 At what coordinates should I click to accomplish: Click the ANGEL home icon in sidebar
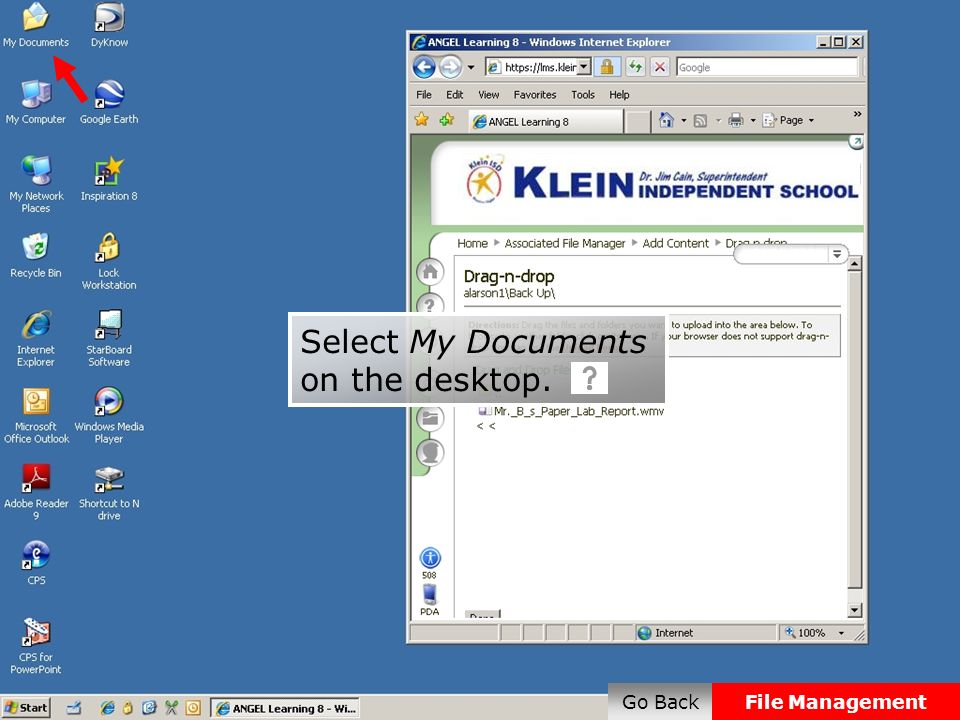(x=430, y=272)
